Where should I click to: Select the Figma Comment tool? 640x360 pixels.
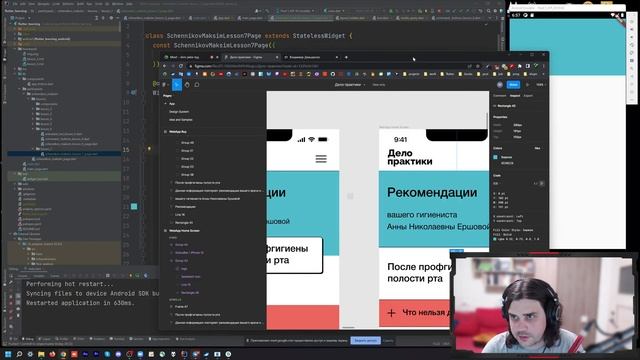[197, 85]
